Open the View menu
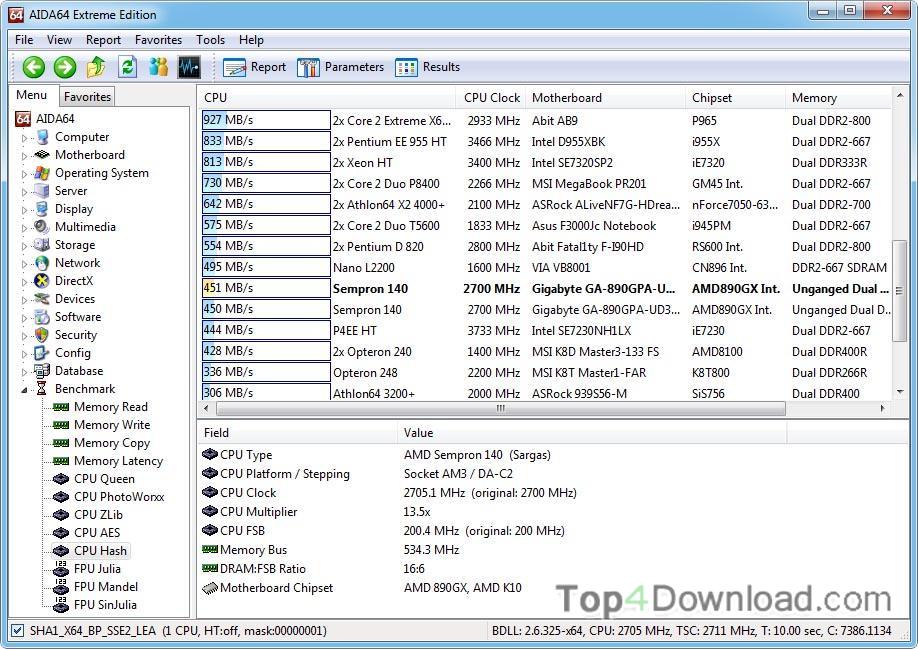The height and width of the screenshot is (649, 918). click(59, 40)
